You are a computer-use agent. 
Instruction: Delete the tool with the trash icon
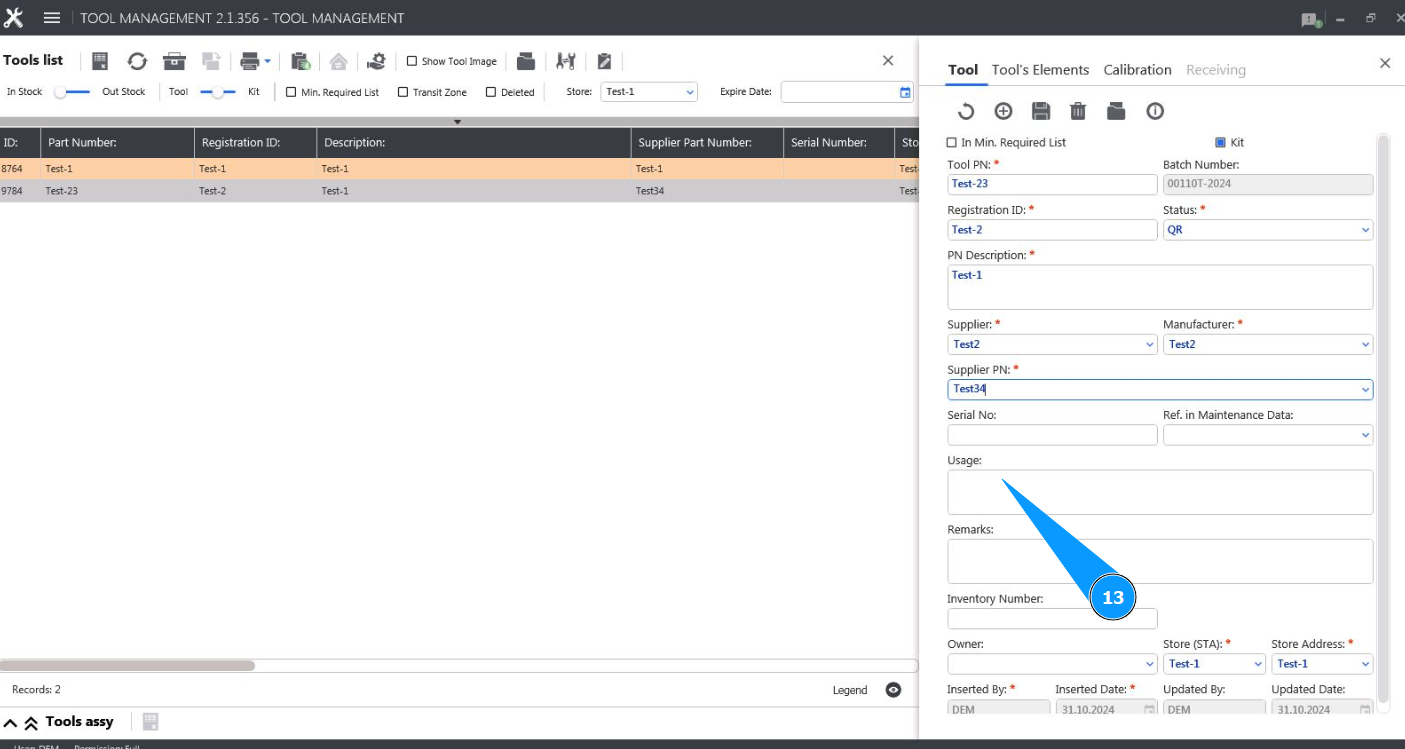pyautogui.click(x=1078, y=111)
